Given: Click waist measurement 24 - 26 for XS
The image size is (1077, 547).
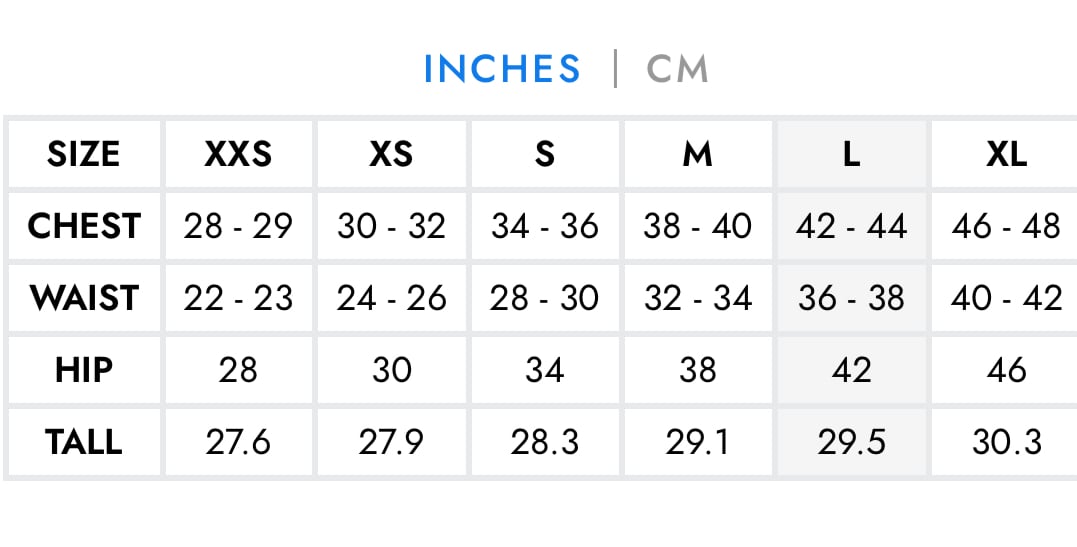Looking at the screenshot, I should coord(391,298).
